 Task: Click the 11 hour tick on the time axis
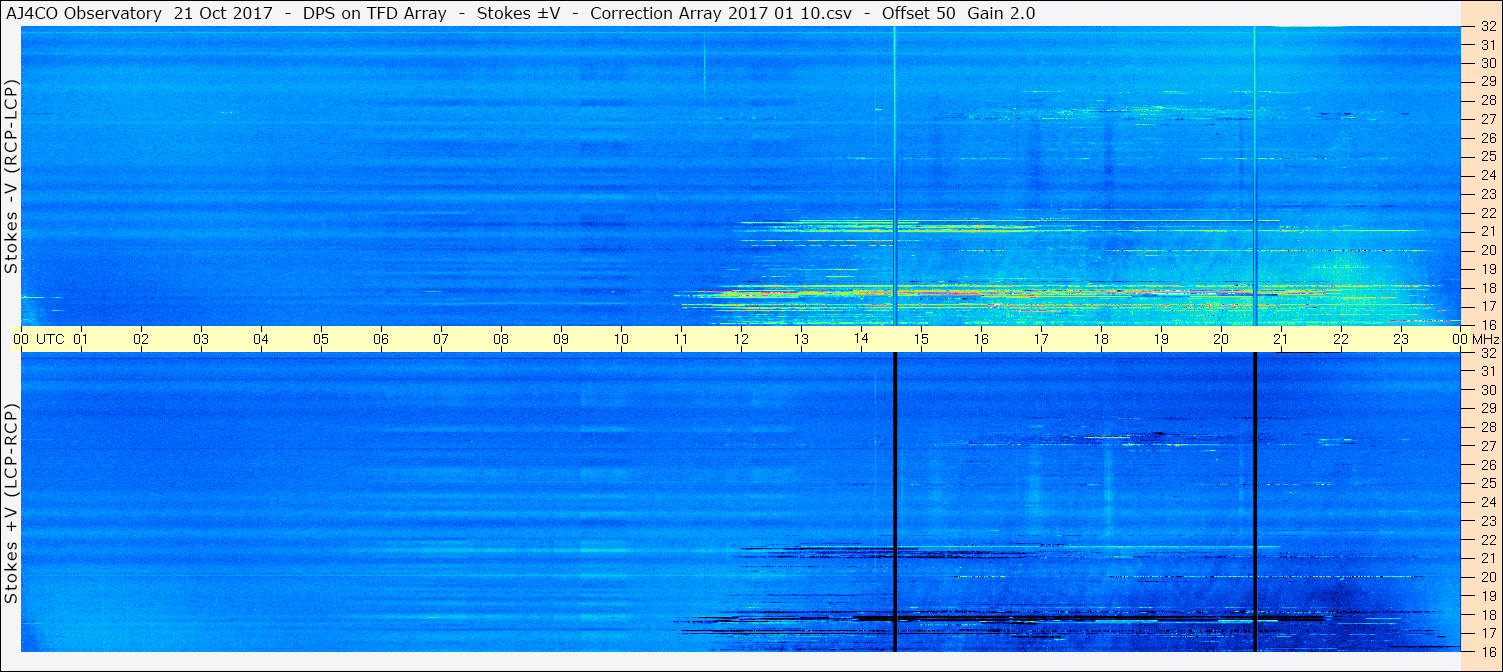(681, 339)
